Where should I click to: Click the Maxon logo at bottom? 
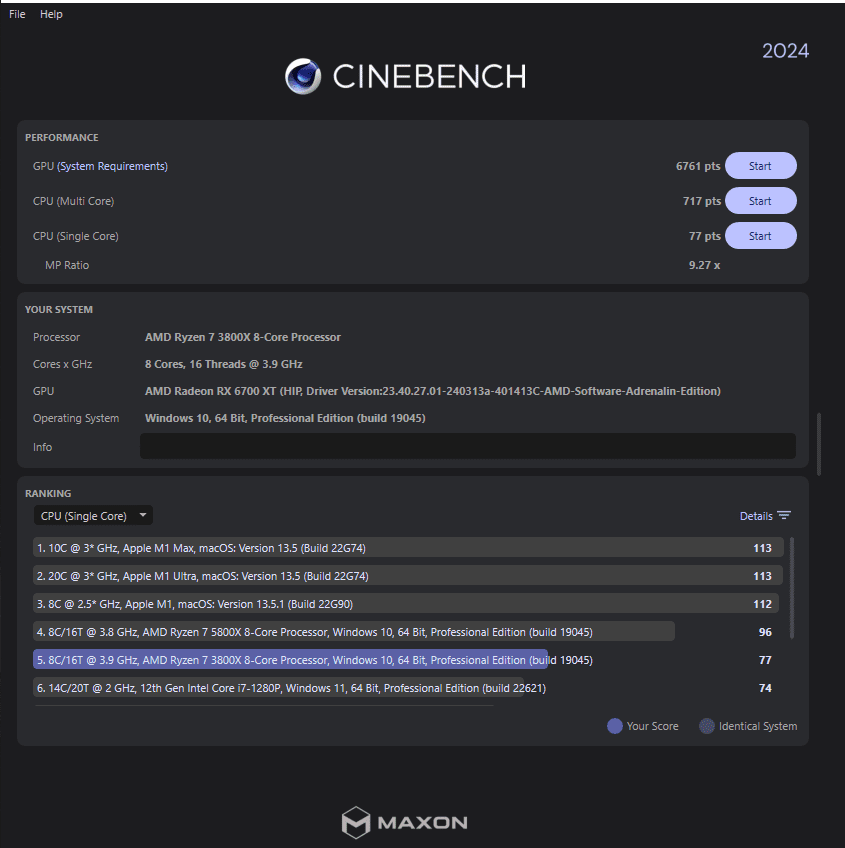[405, 823]
